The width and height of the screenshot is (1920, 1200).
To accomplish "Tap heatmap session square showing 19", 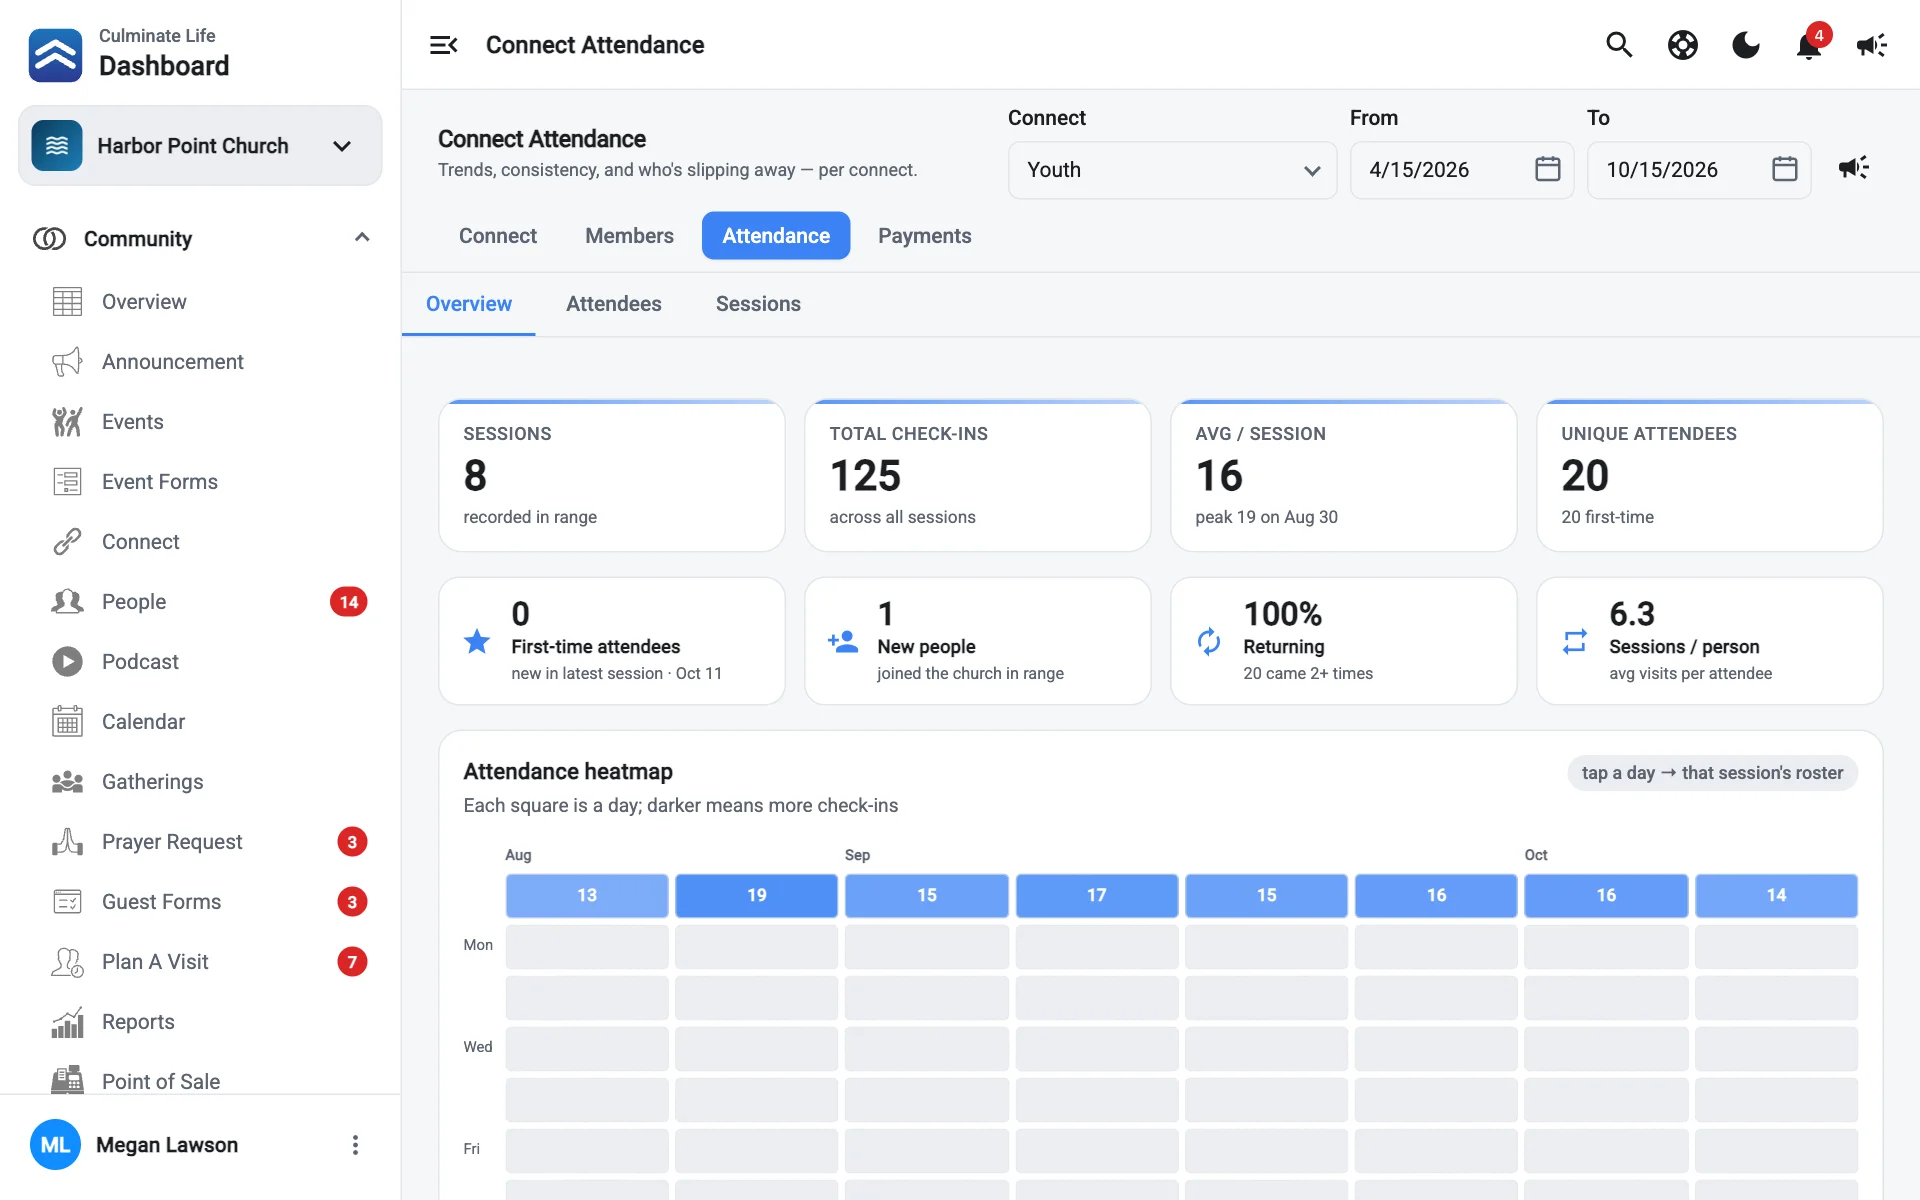I will tap(756, 896).
